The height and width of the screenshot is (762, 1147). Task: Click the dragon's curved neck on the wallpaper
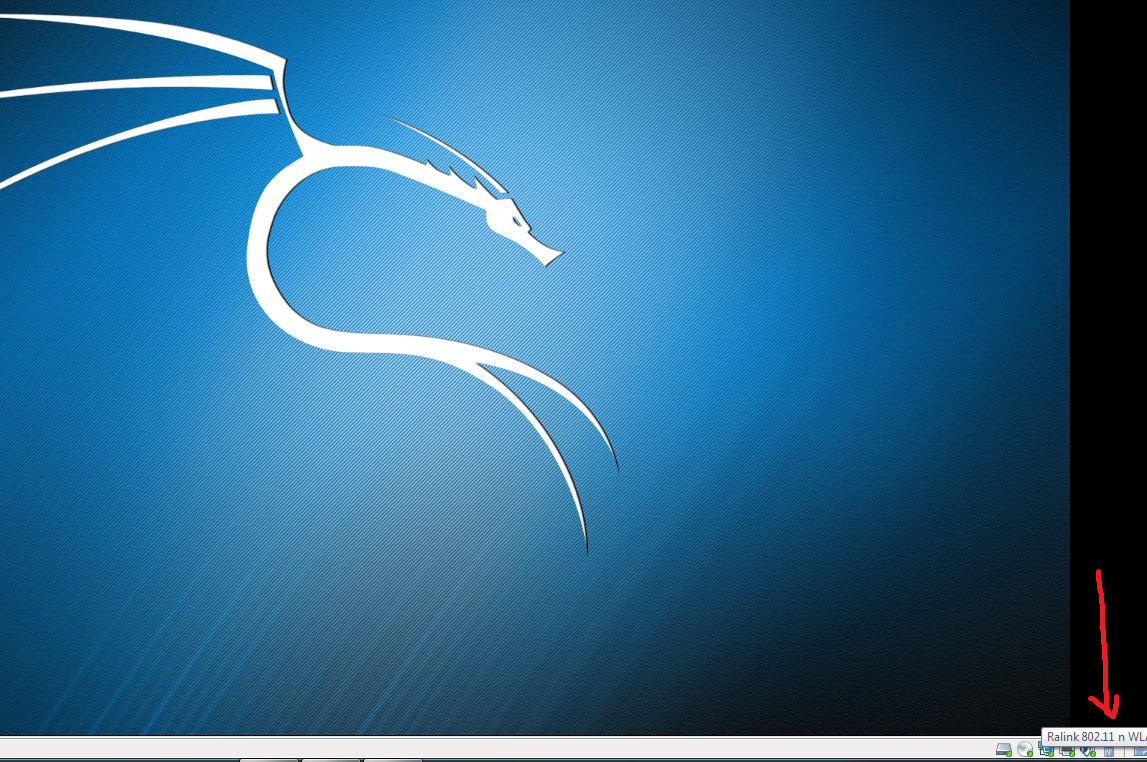(262, 250)
